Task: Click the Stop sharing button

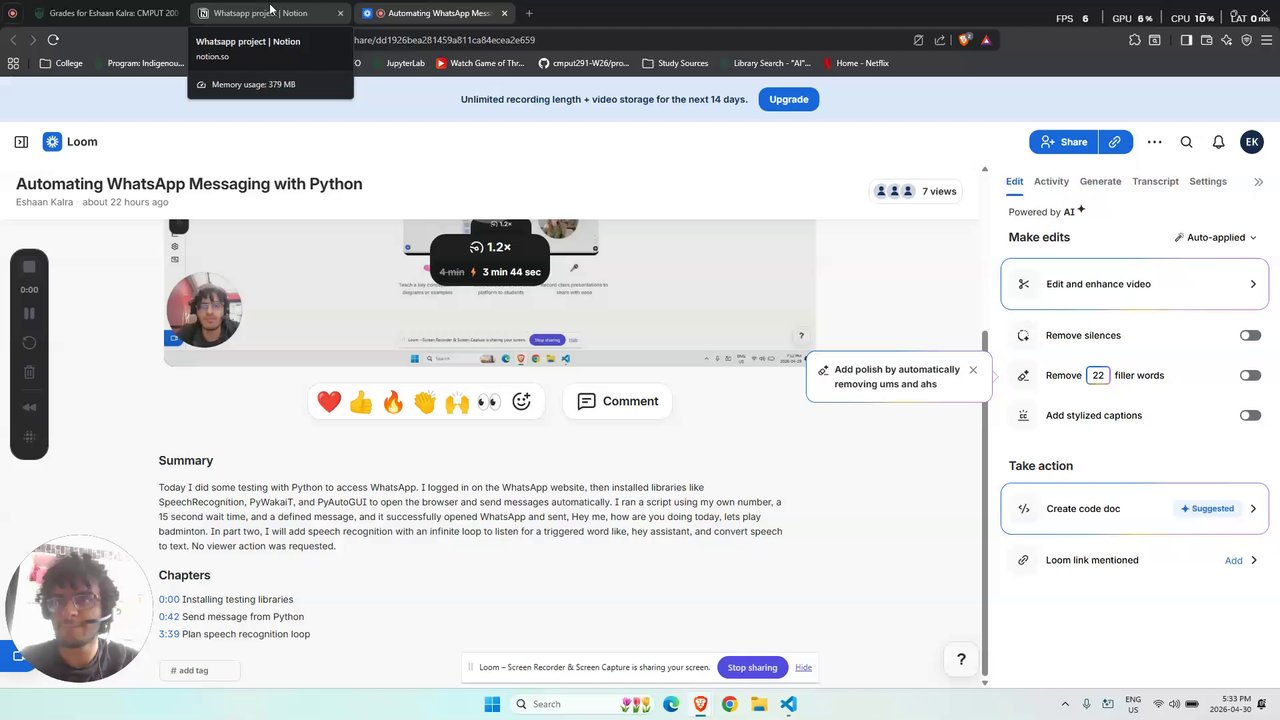Action: 752,668
